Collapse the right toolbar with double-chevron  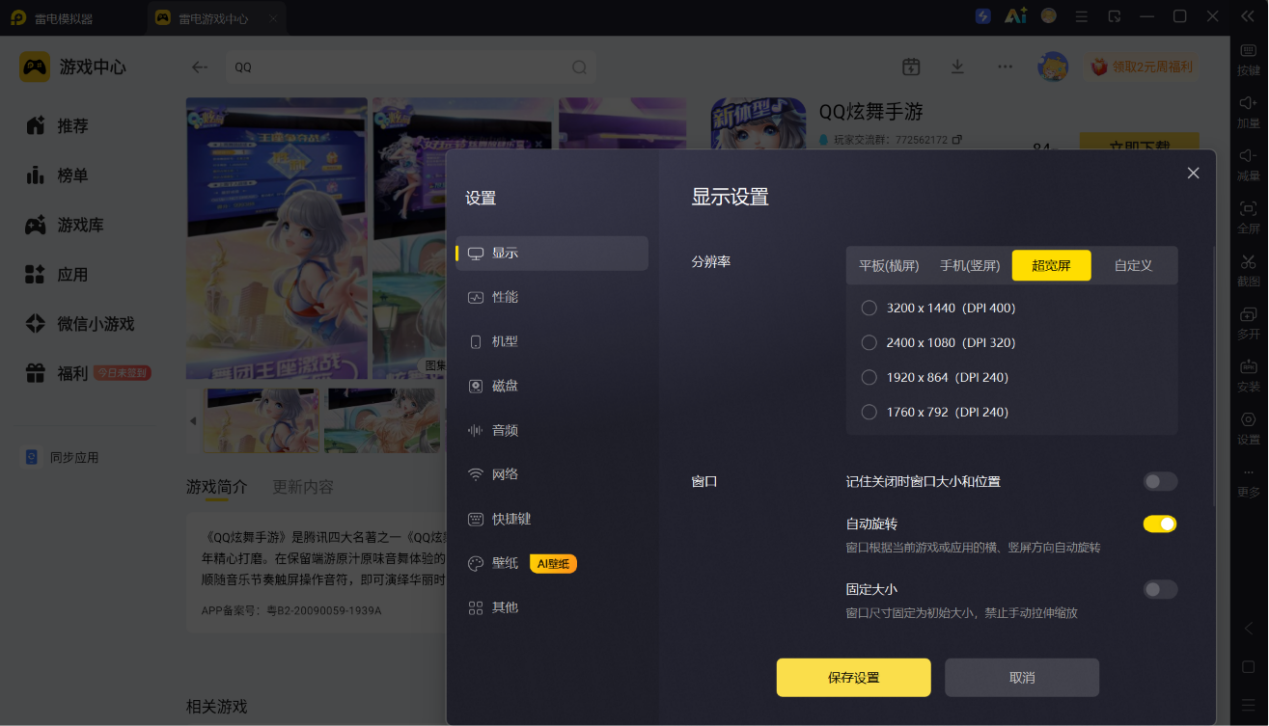pyautogui.click(x=1248, y=16)
